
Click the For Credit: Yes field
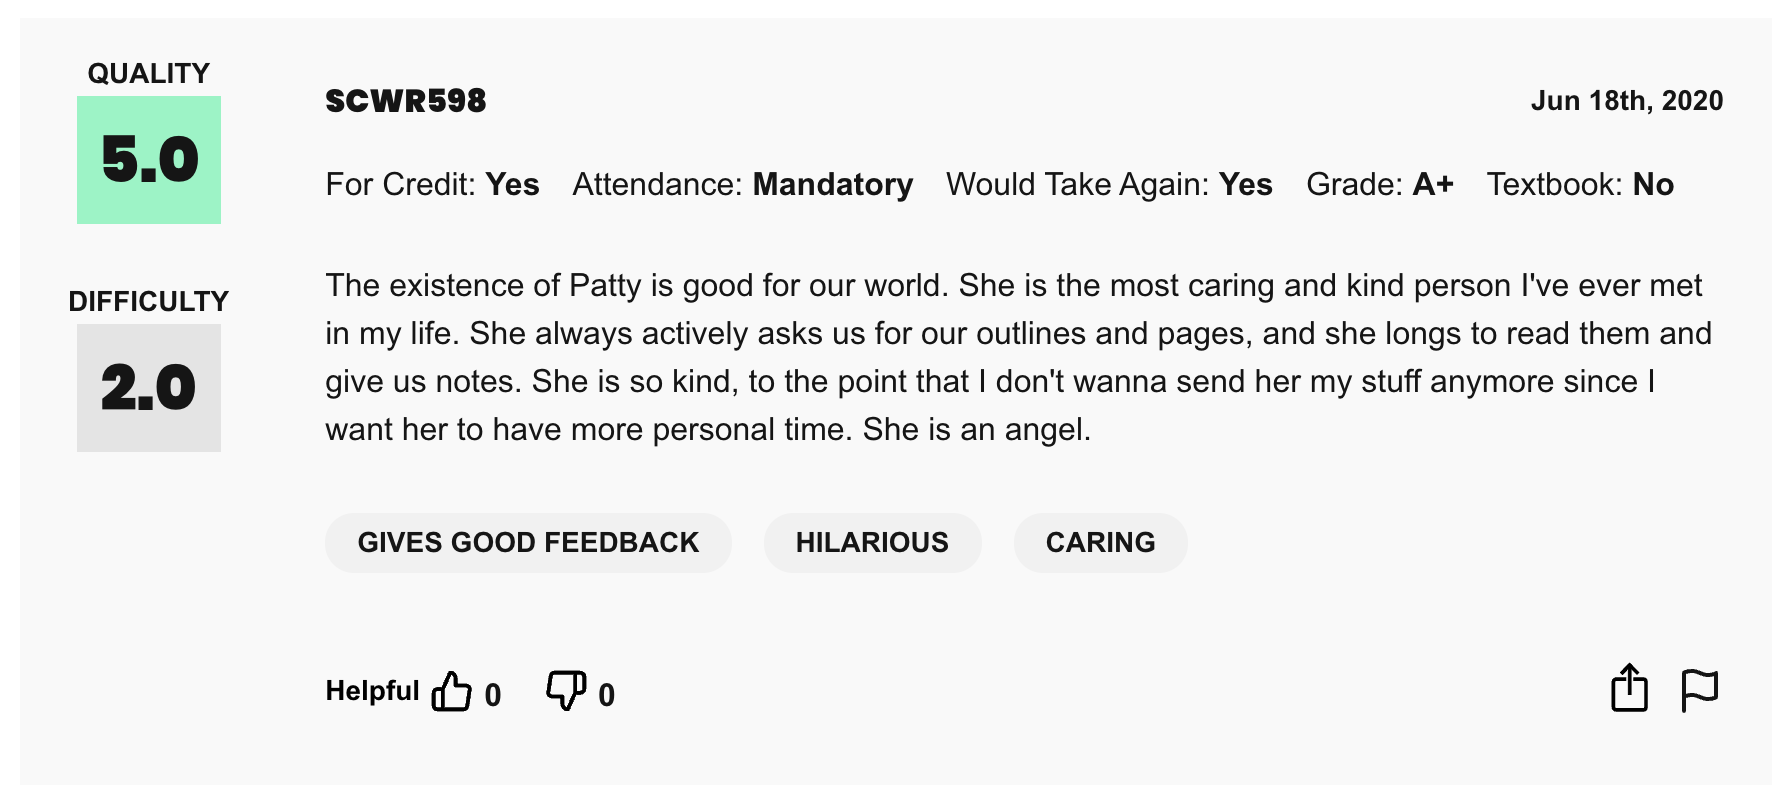[x=432, y=184]
